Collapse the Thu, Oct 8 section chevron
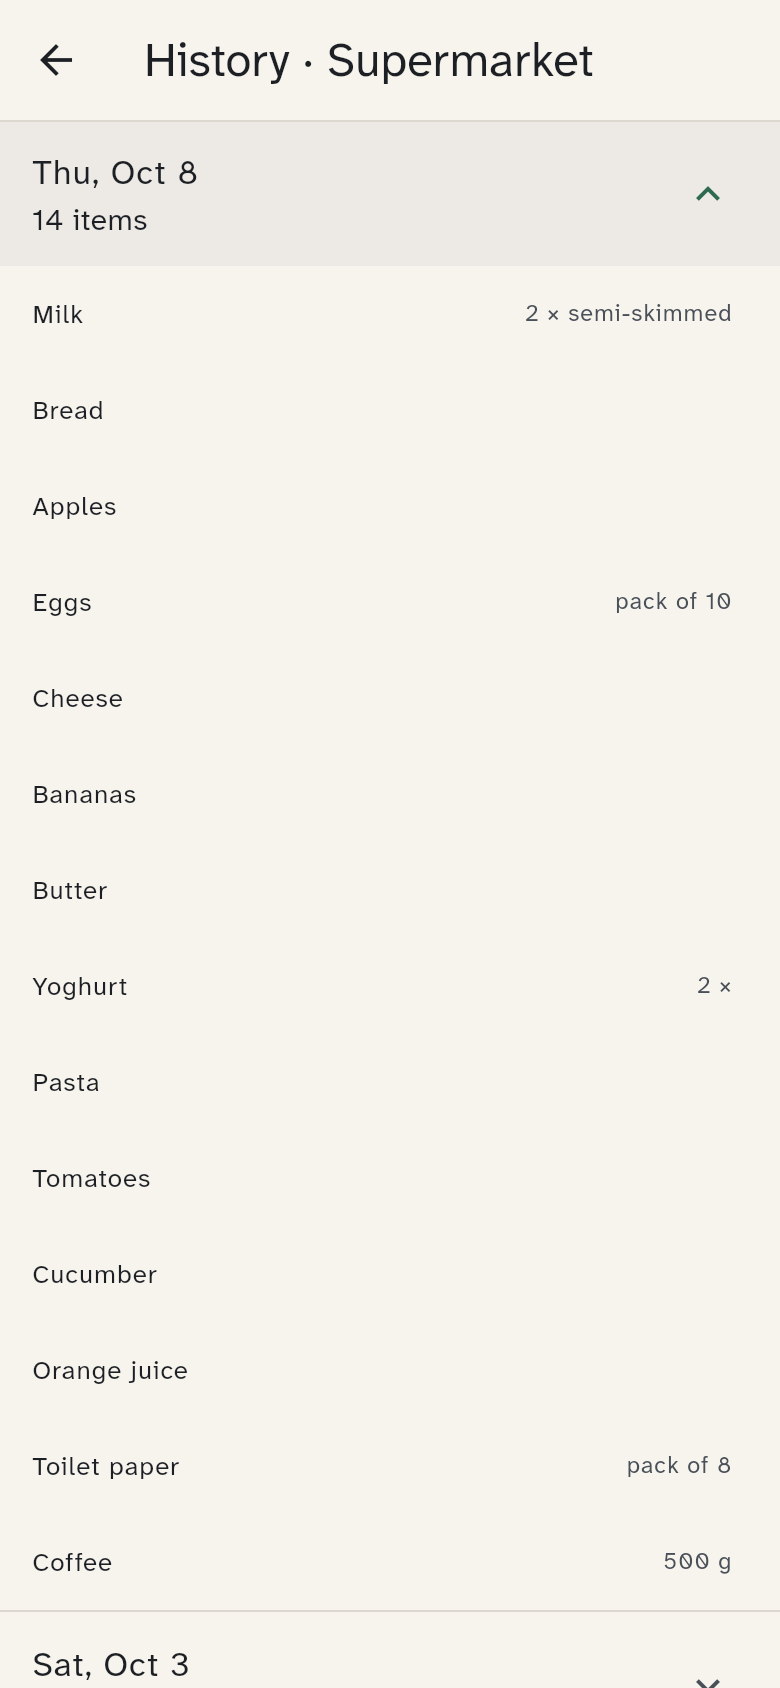Image resolution: width=780 pixels, height=1688 pixels. click(708, 194)
